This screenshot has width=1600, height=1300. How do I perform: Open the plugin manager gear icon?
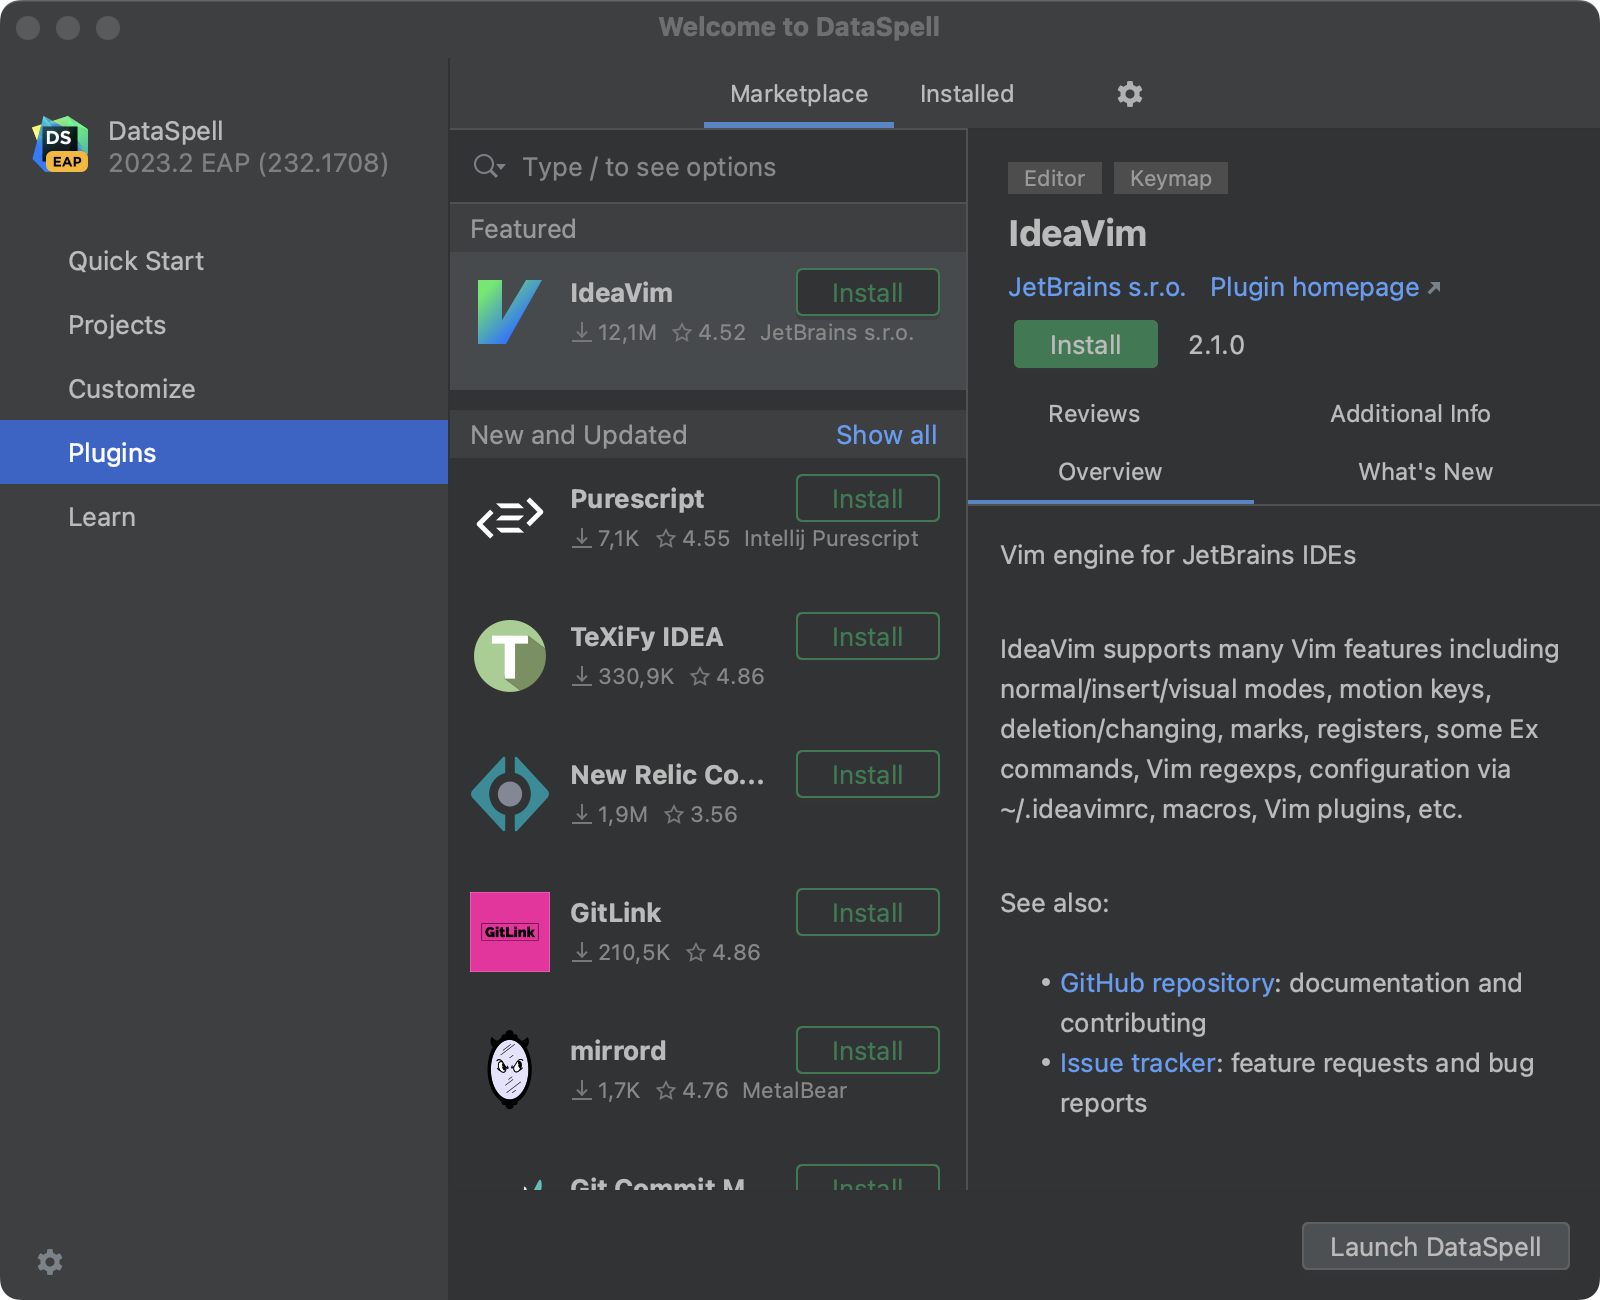1129,93
